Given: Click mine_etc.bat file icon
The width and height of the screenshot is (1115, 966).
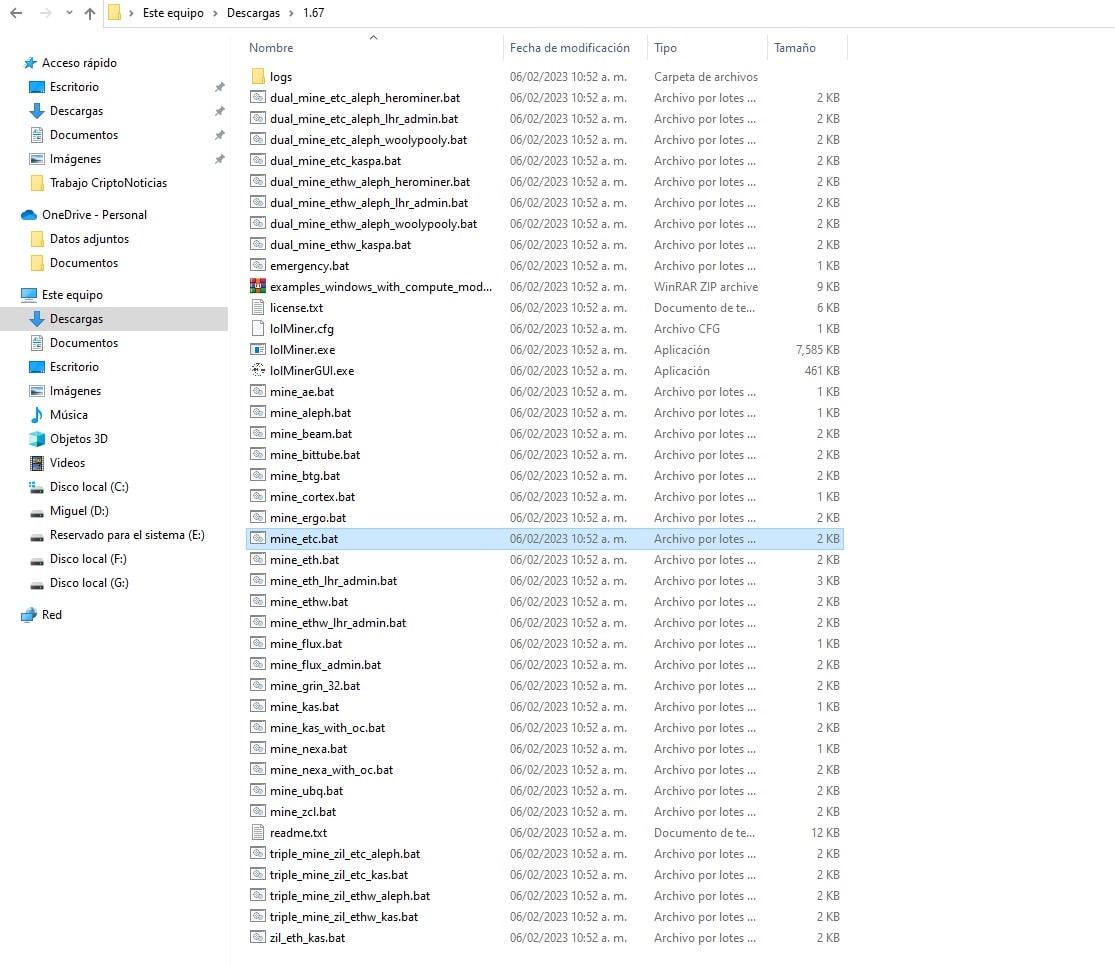Looking at the screenshot, I should click(x=258, y=538).
